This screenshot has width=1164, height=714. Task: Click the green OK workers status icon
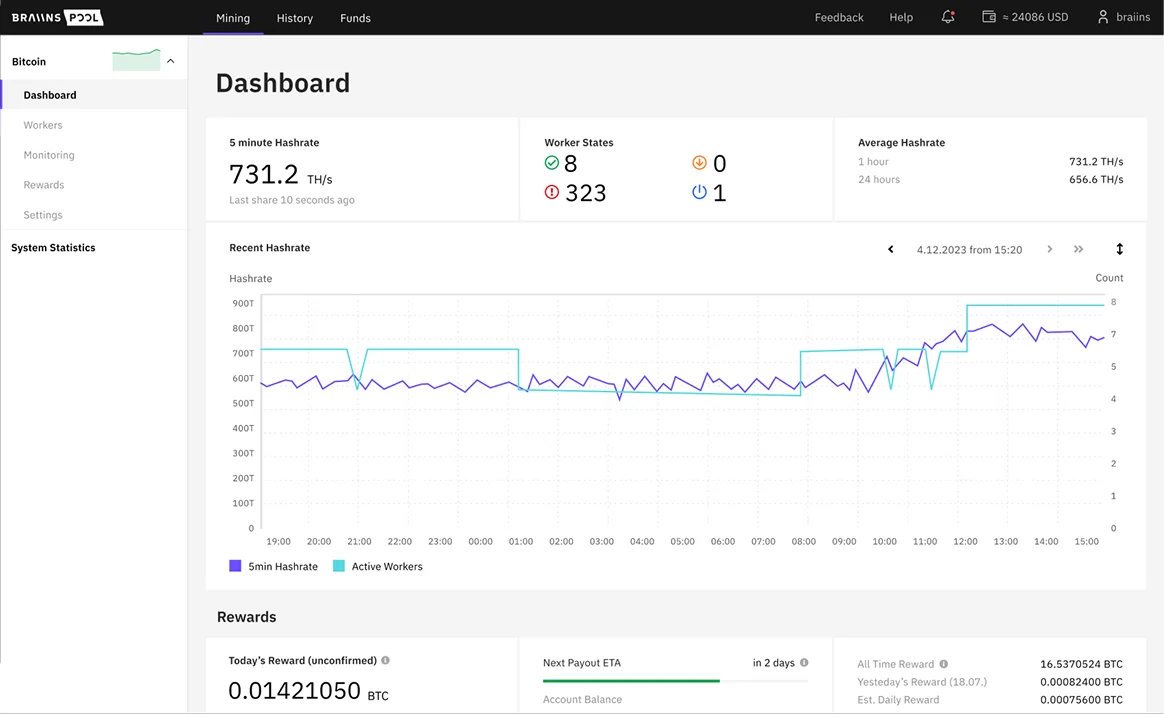[x=552, y=163]
